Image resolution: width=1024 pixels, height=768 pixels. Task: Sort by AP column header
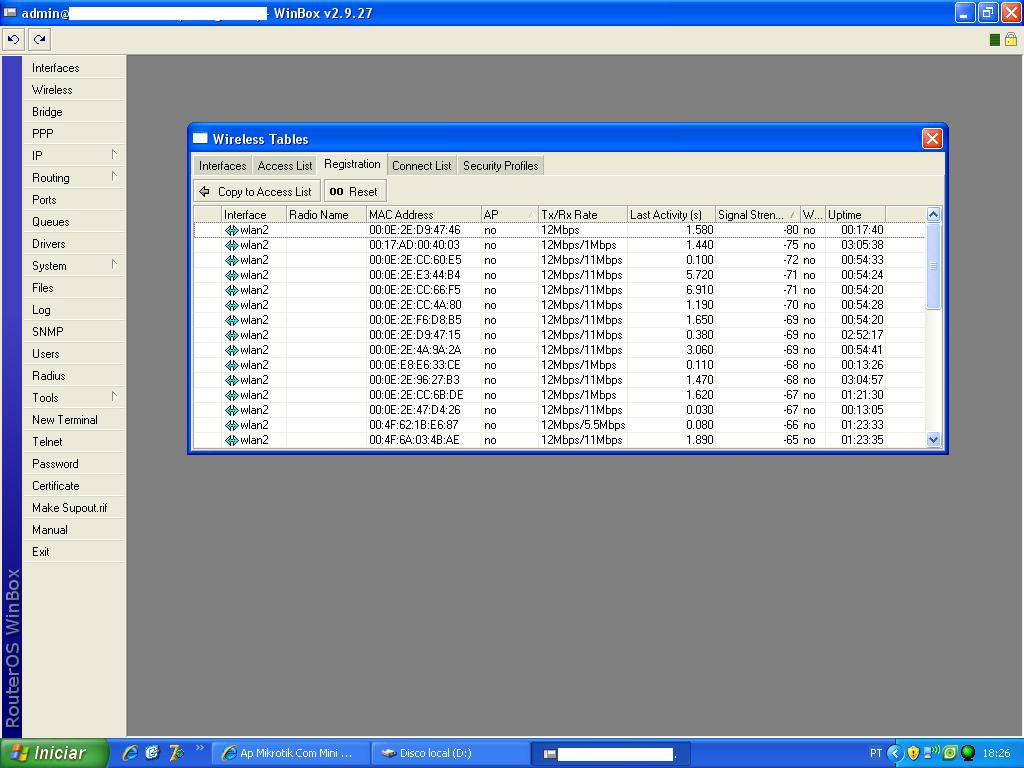click(x=509, y=214)
